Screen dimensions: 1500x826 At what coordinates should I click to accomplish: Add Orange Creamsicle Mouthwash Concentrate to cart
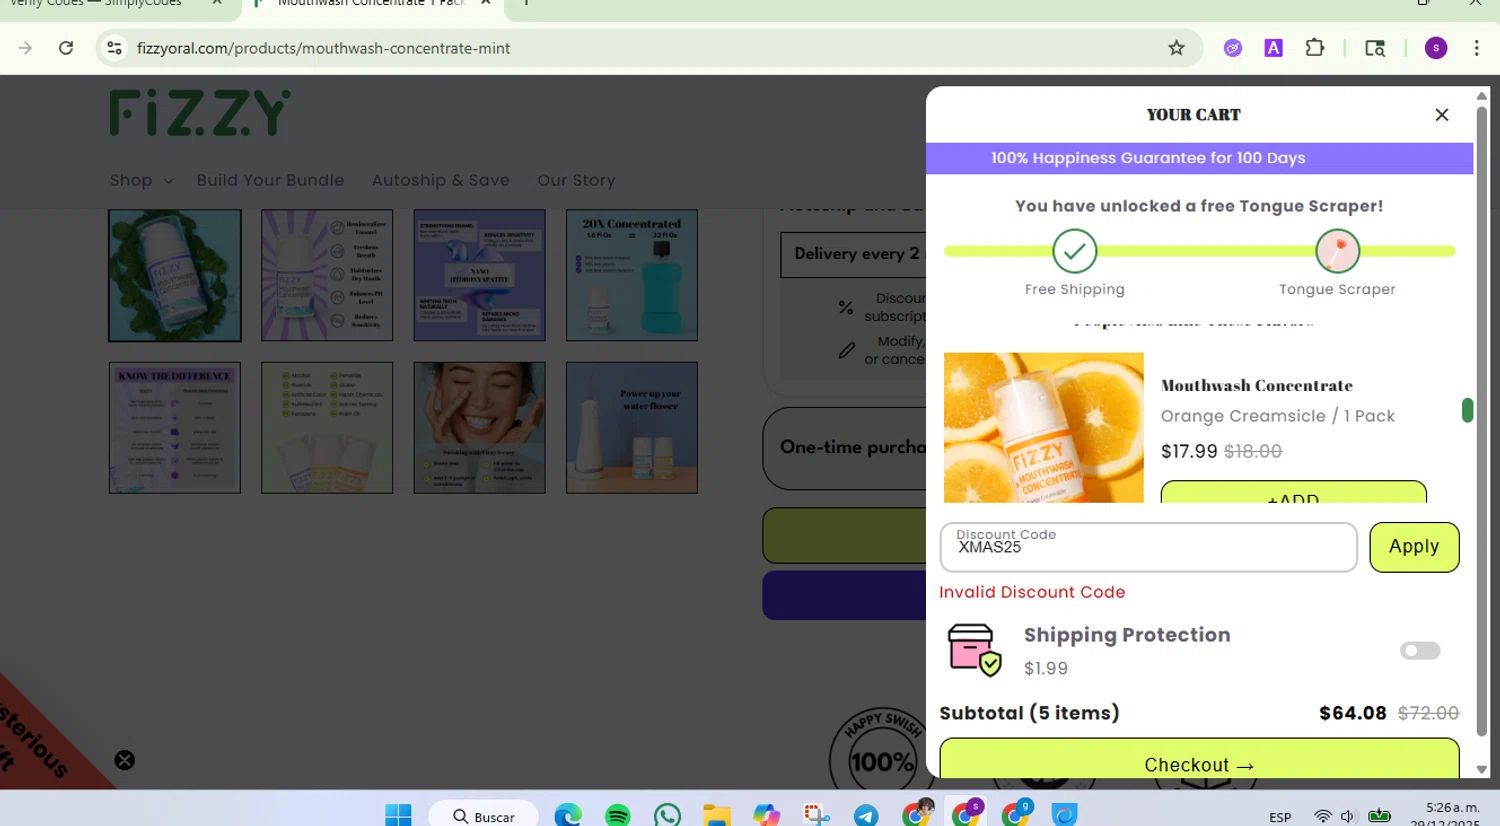[1293, 493]
